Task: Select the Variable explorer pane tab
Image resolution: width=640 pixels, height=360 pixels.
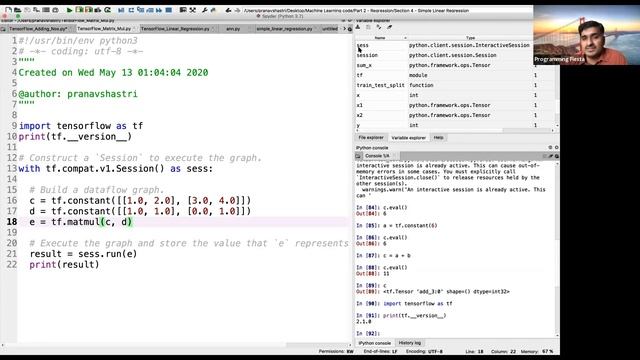Action: coord(409,138)
